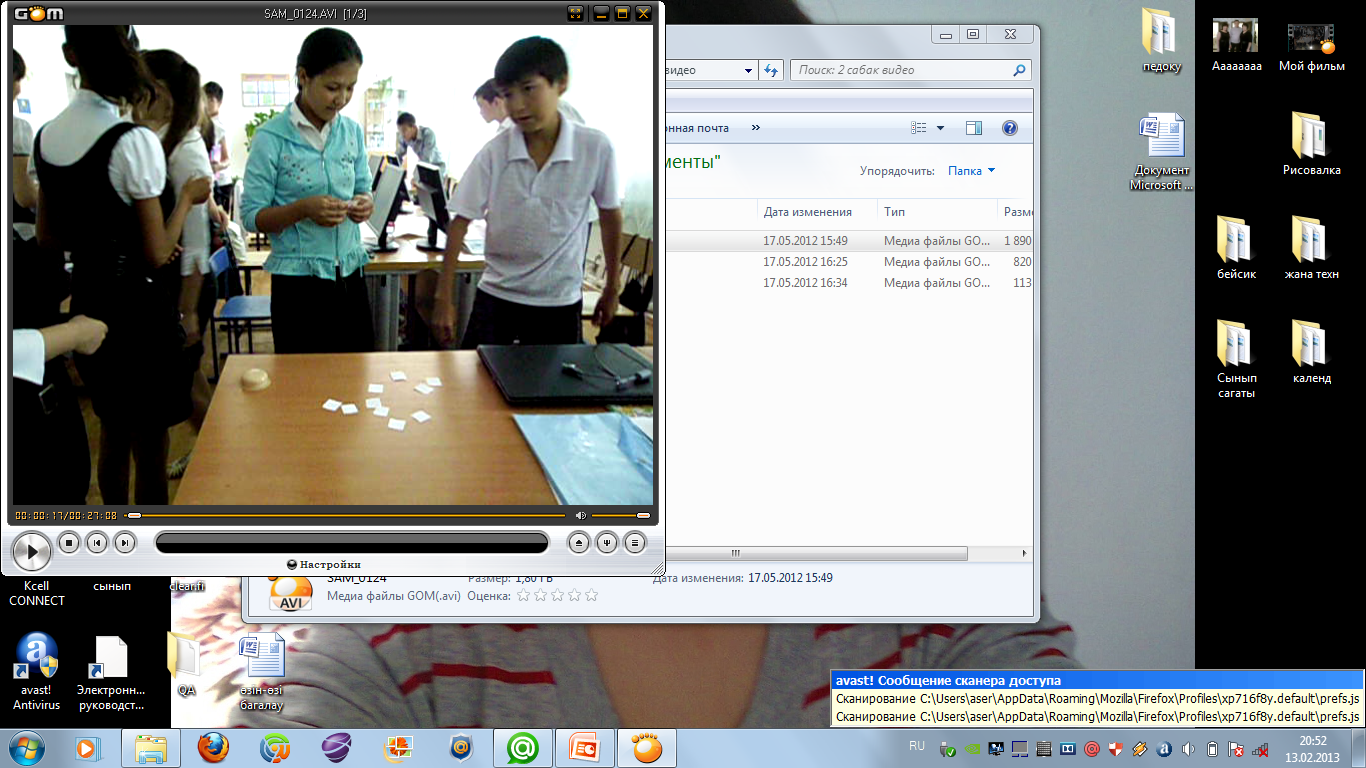Screen dimensions: 1366x768
Task: Open өзін-өзі бағалау Word document
Action: click(x=262, y=671)
